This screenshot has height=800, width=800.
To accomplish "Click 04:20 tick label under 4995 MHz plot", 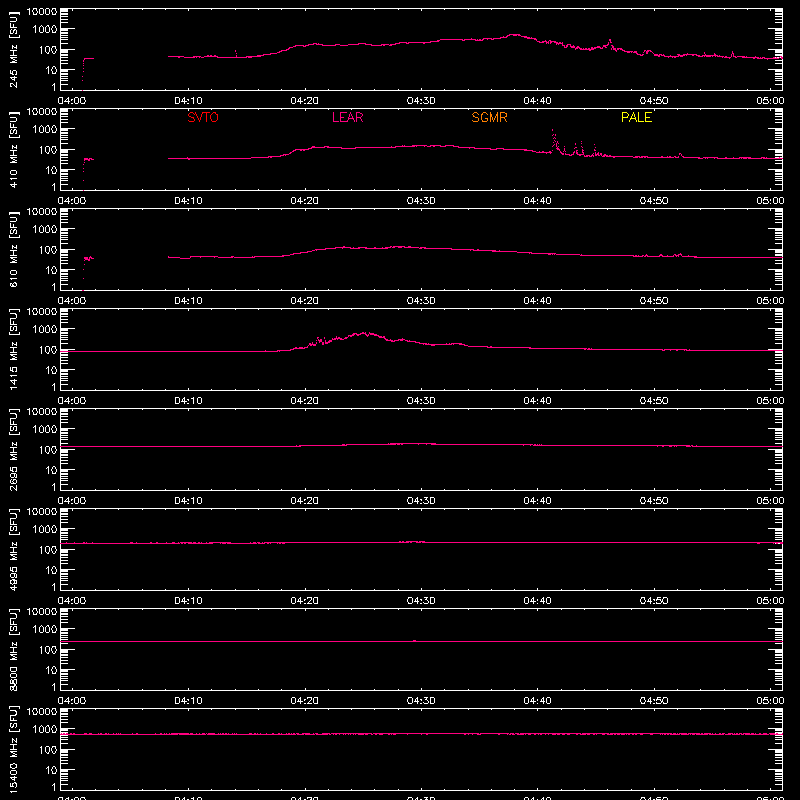I will click(305, 601).
